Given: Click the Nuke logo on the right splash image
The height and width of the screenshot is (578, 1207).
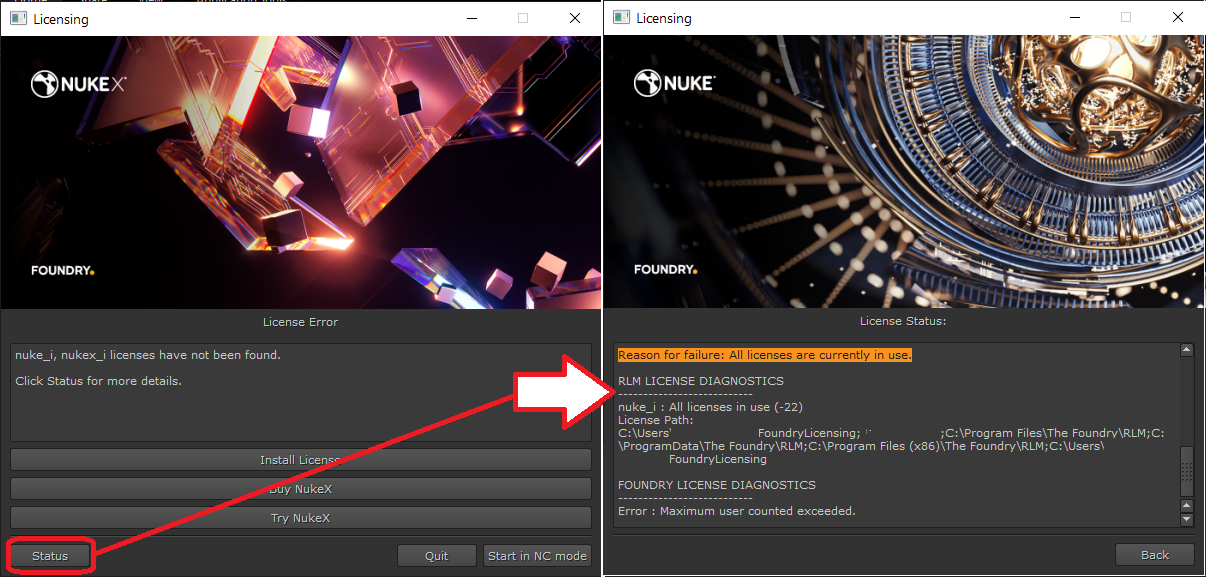Looking at the screenshot, I should pyautogui.click(x=674, y=83).
